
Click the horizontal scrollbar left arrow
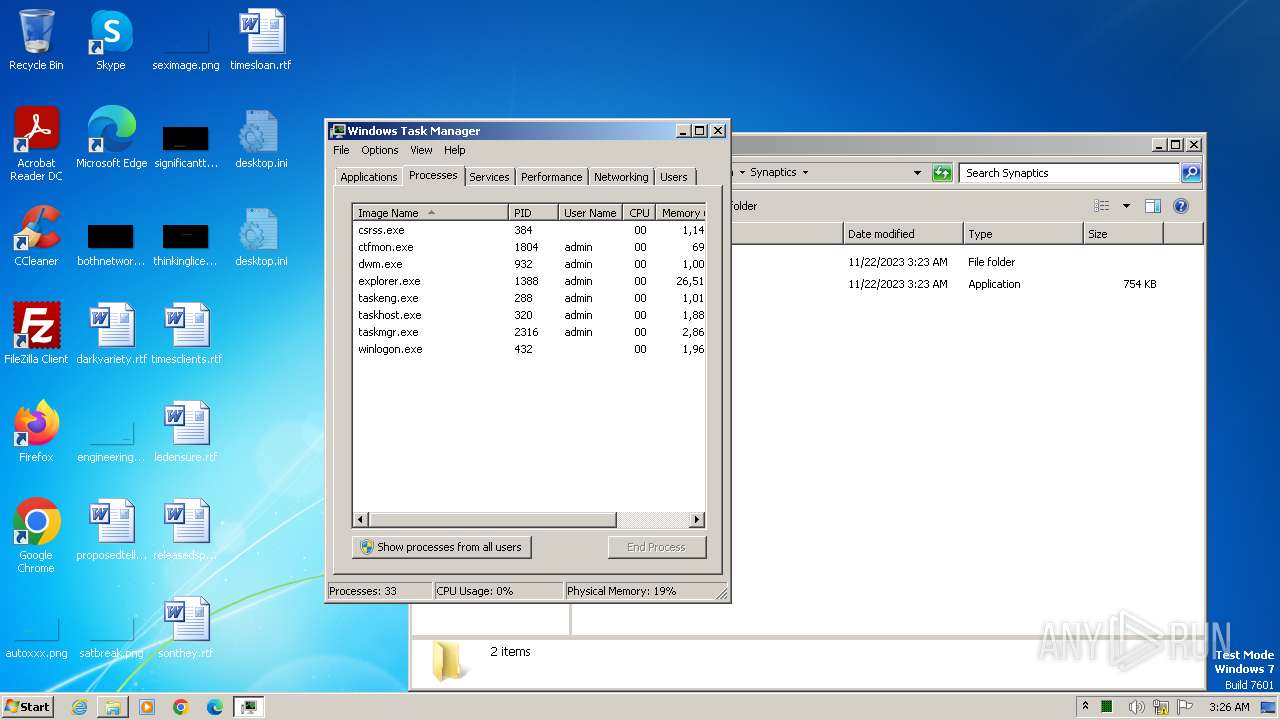coord(361,520)
